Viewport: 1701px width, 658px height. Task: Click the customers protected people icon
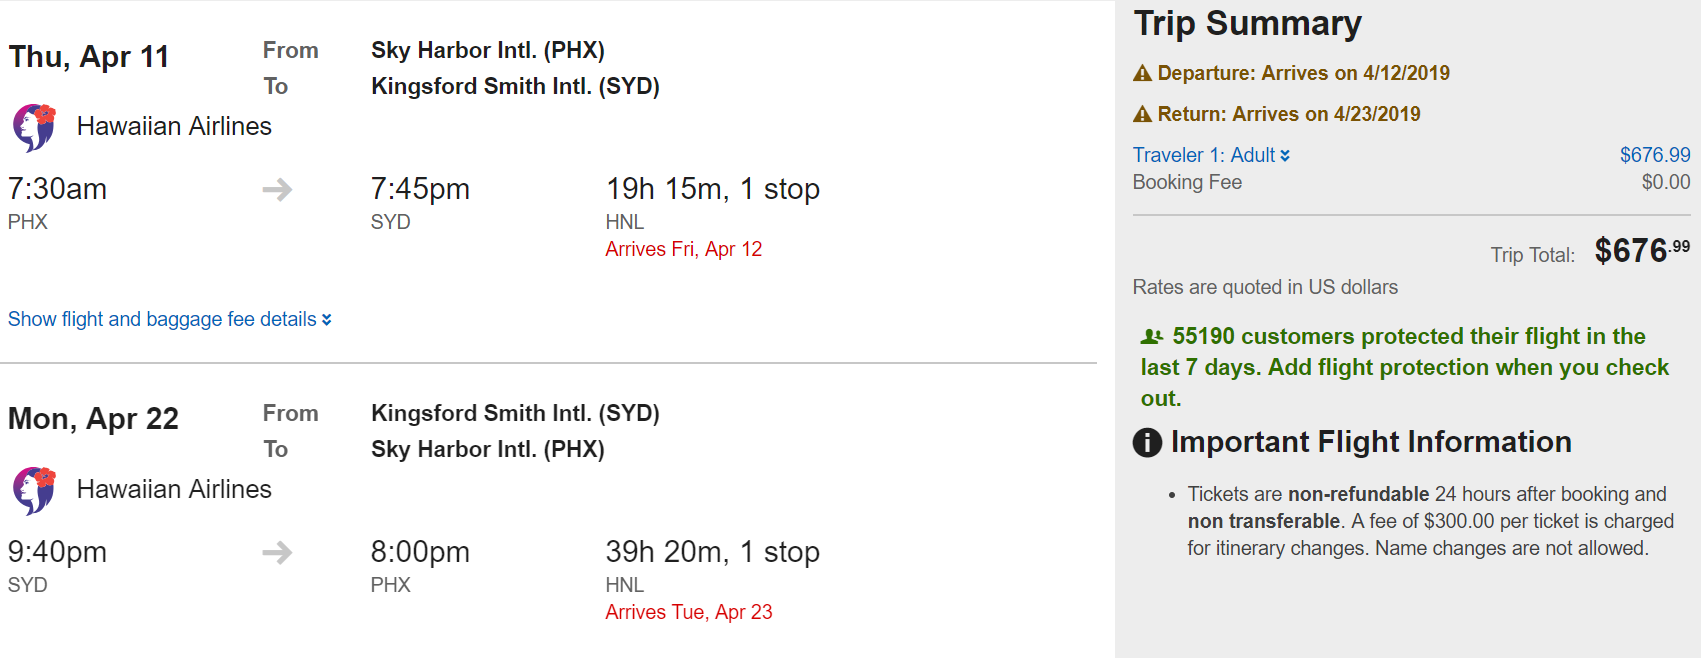click(x=1152, y=337)
